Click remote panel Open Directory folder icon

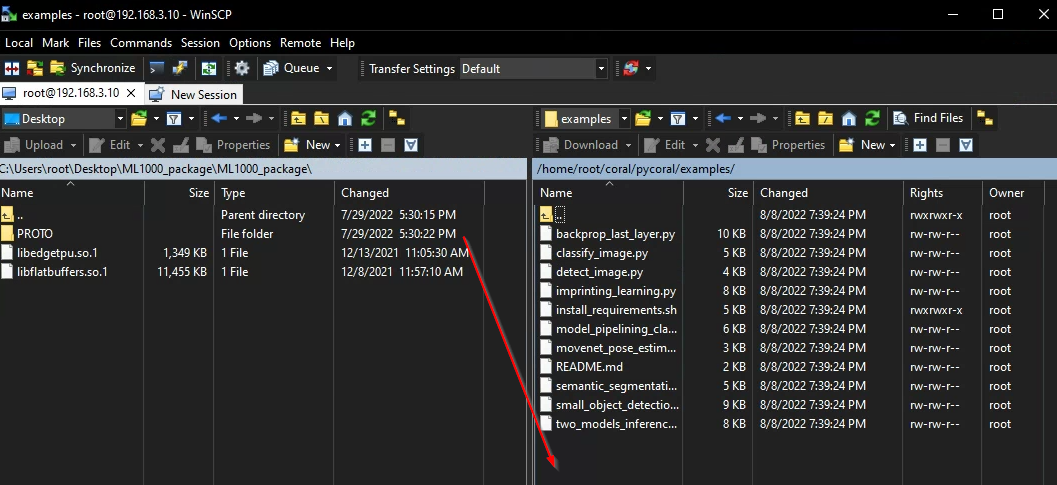tap(643, 119)
